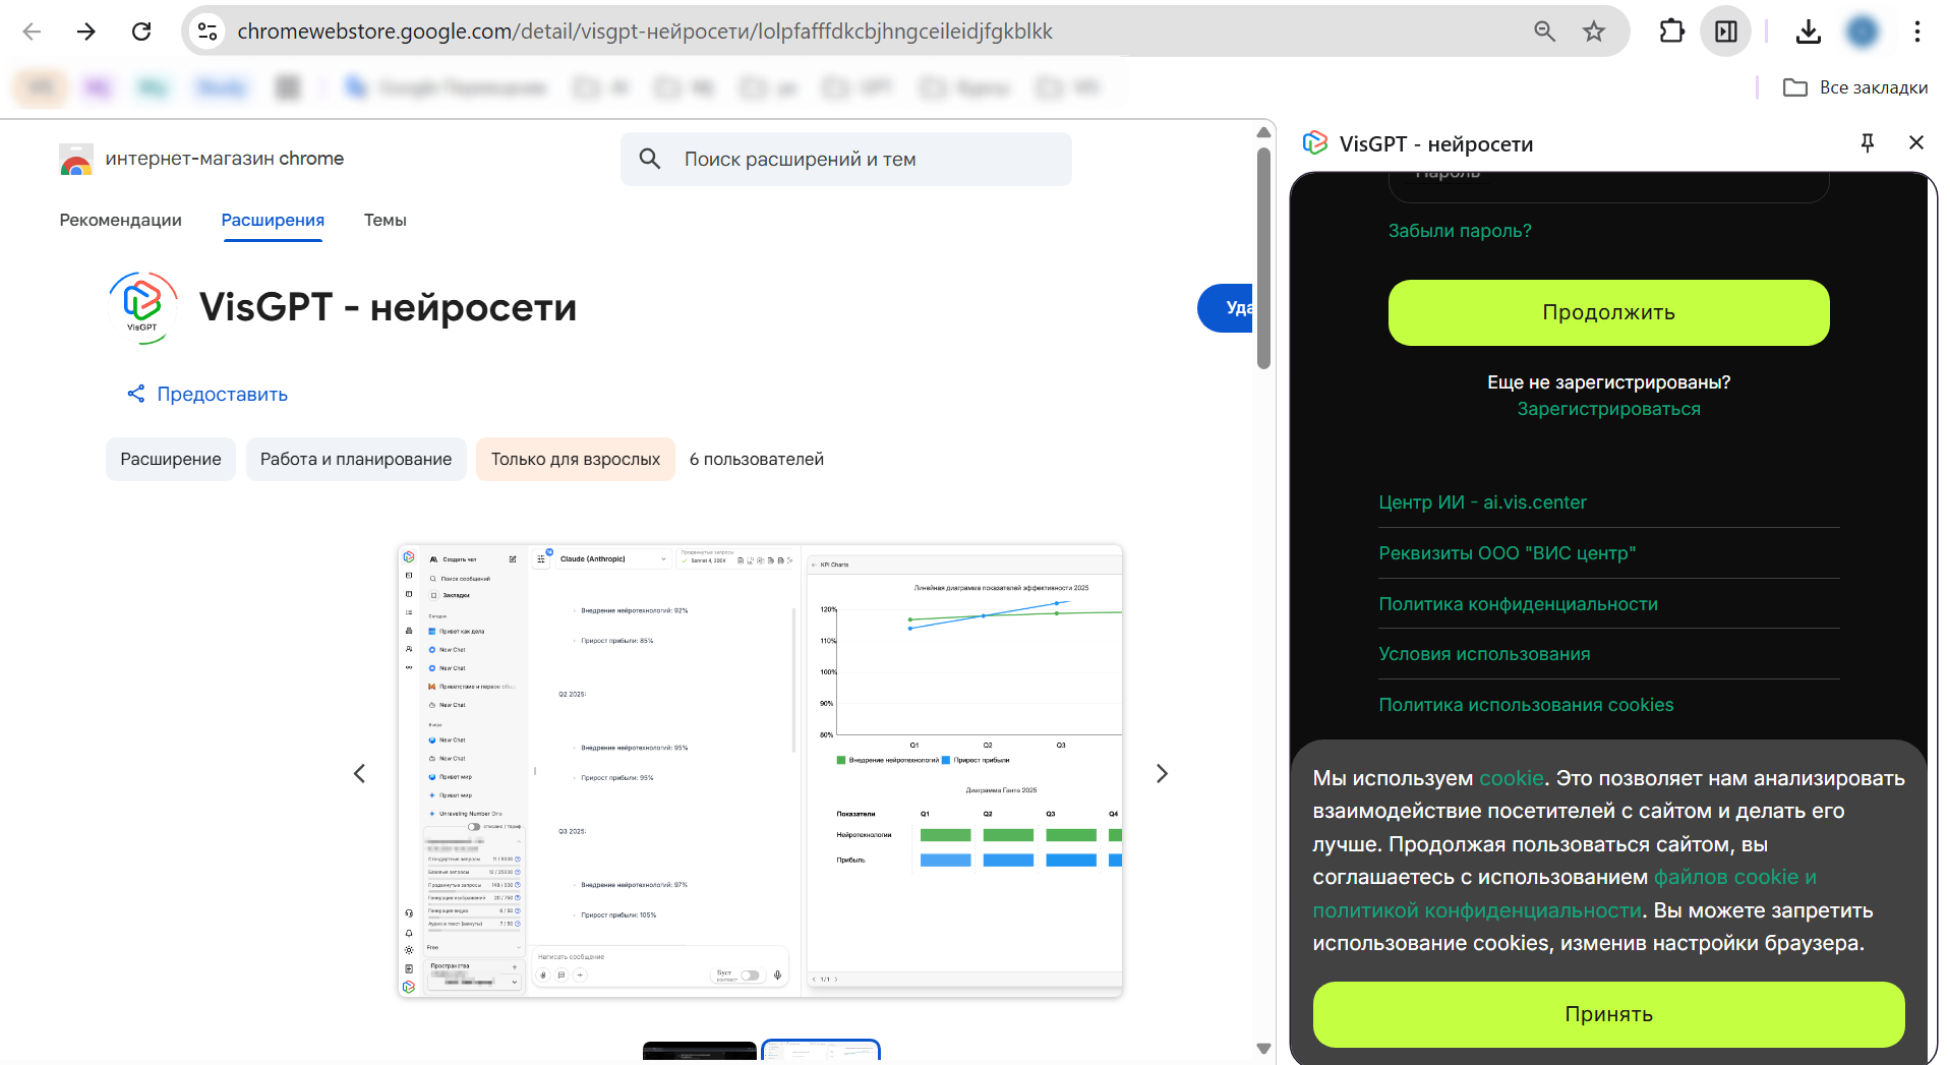Open 'Центр ИИ - ai.vis.center' link
The height and width of the screenshot is (1065, 1950).
[x=1482, y=502]
